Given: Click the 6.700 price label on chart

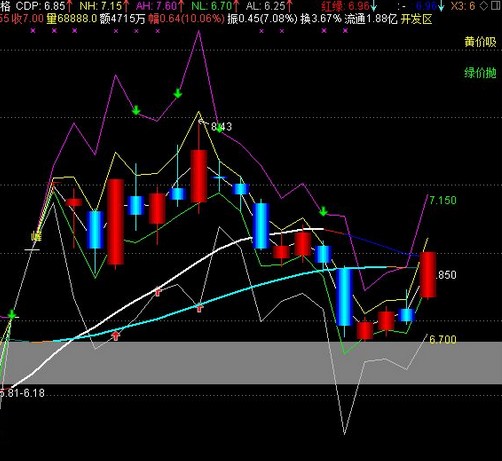Looking at the screenshot, I should (443, 339).
